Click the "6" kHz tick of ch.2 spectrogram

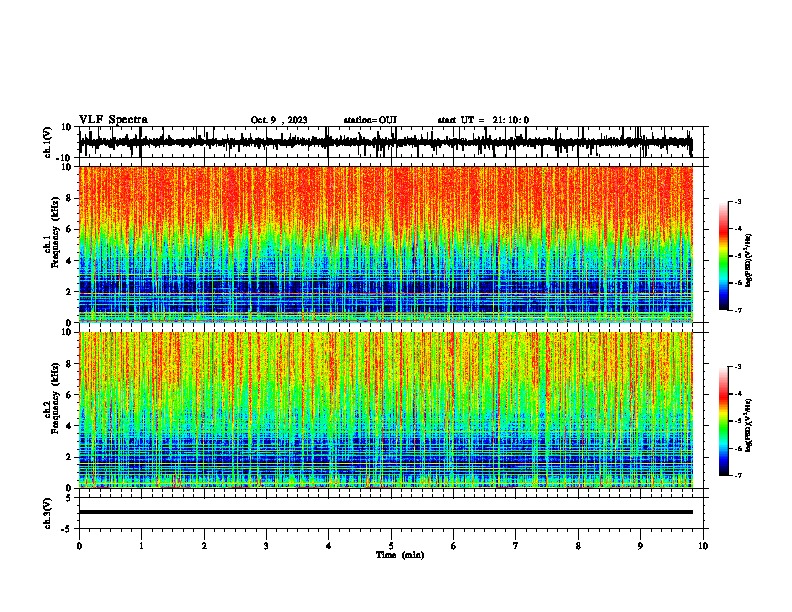click(x=69, y=395)
